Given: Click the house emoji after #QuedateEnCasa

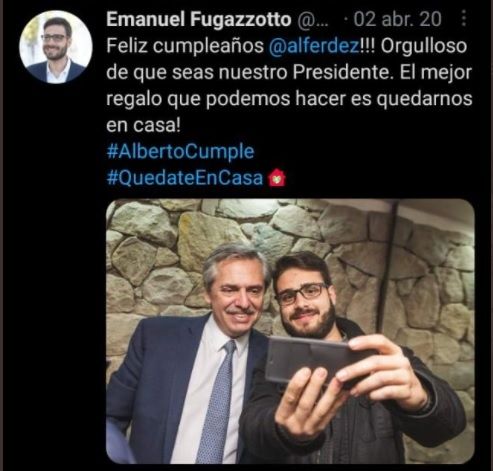Looking at the screenshot, I should coord(277,178).
